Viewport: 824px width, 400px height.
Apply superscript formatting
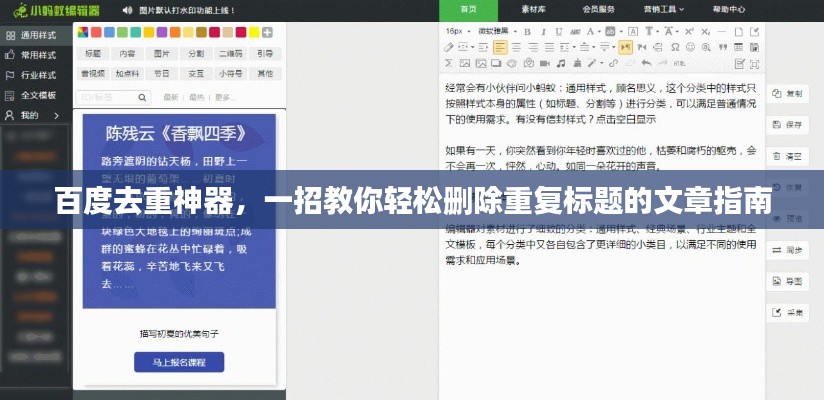688,32
